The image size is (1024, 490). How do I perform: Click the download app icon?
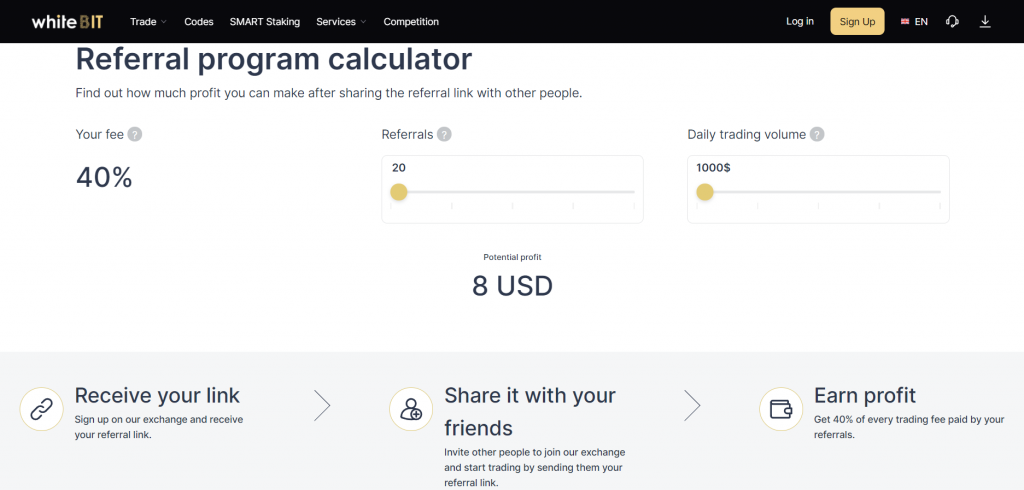coord(985,22)
